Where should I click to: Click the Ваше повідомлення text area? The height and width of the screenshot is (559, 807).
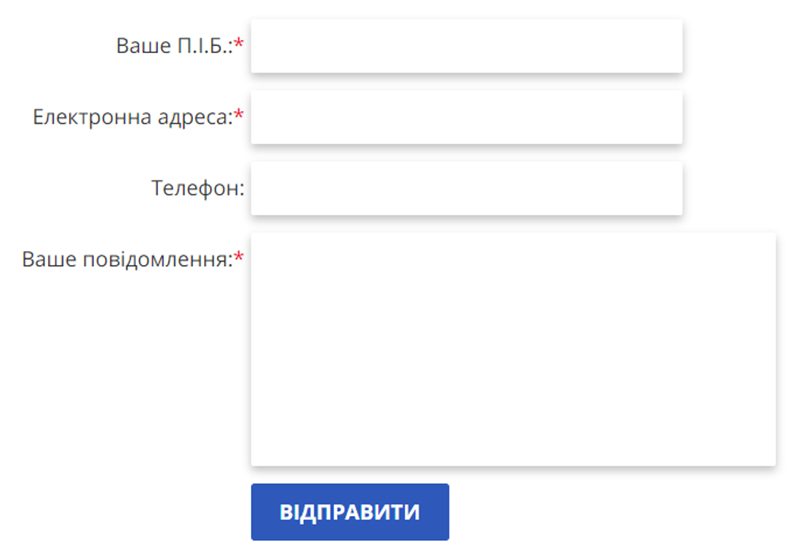click(513, 349)
